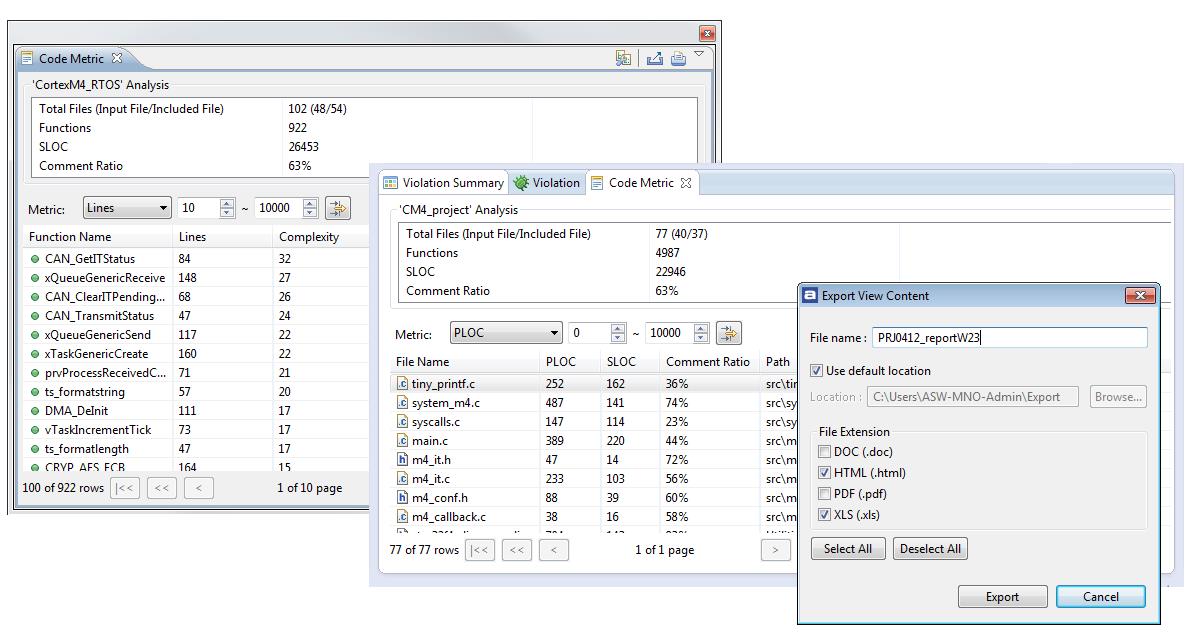
Task: Enable the DOC (.doc) file extension
Action: 825,452
